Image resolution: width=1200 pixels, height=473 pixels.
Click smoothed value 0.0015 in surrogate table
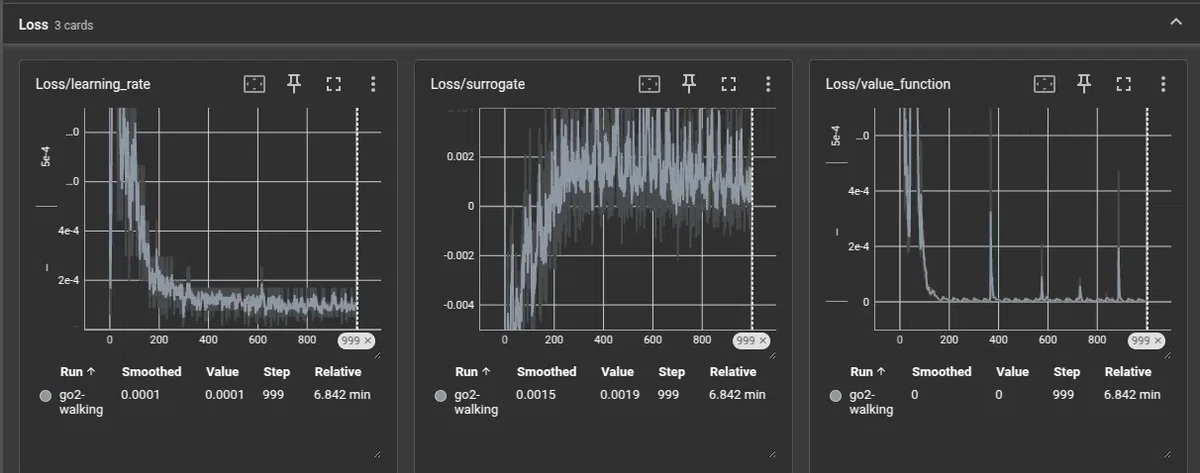point(535,395)
